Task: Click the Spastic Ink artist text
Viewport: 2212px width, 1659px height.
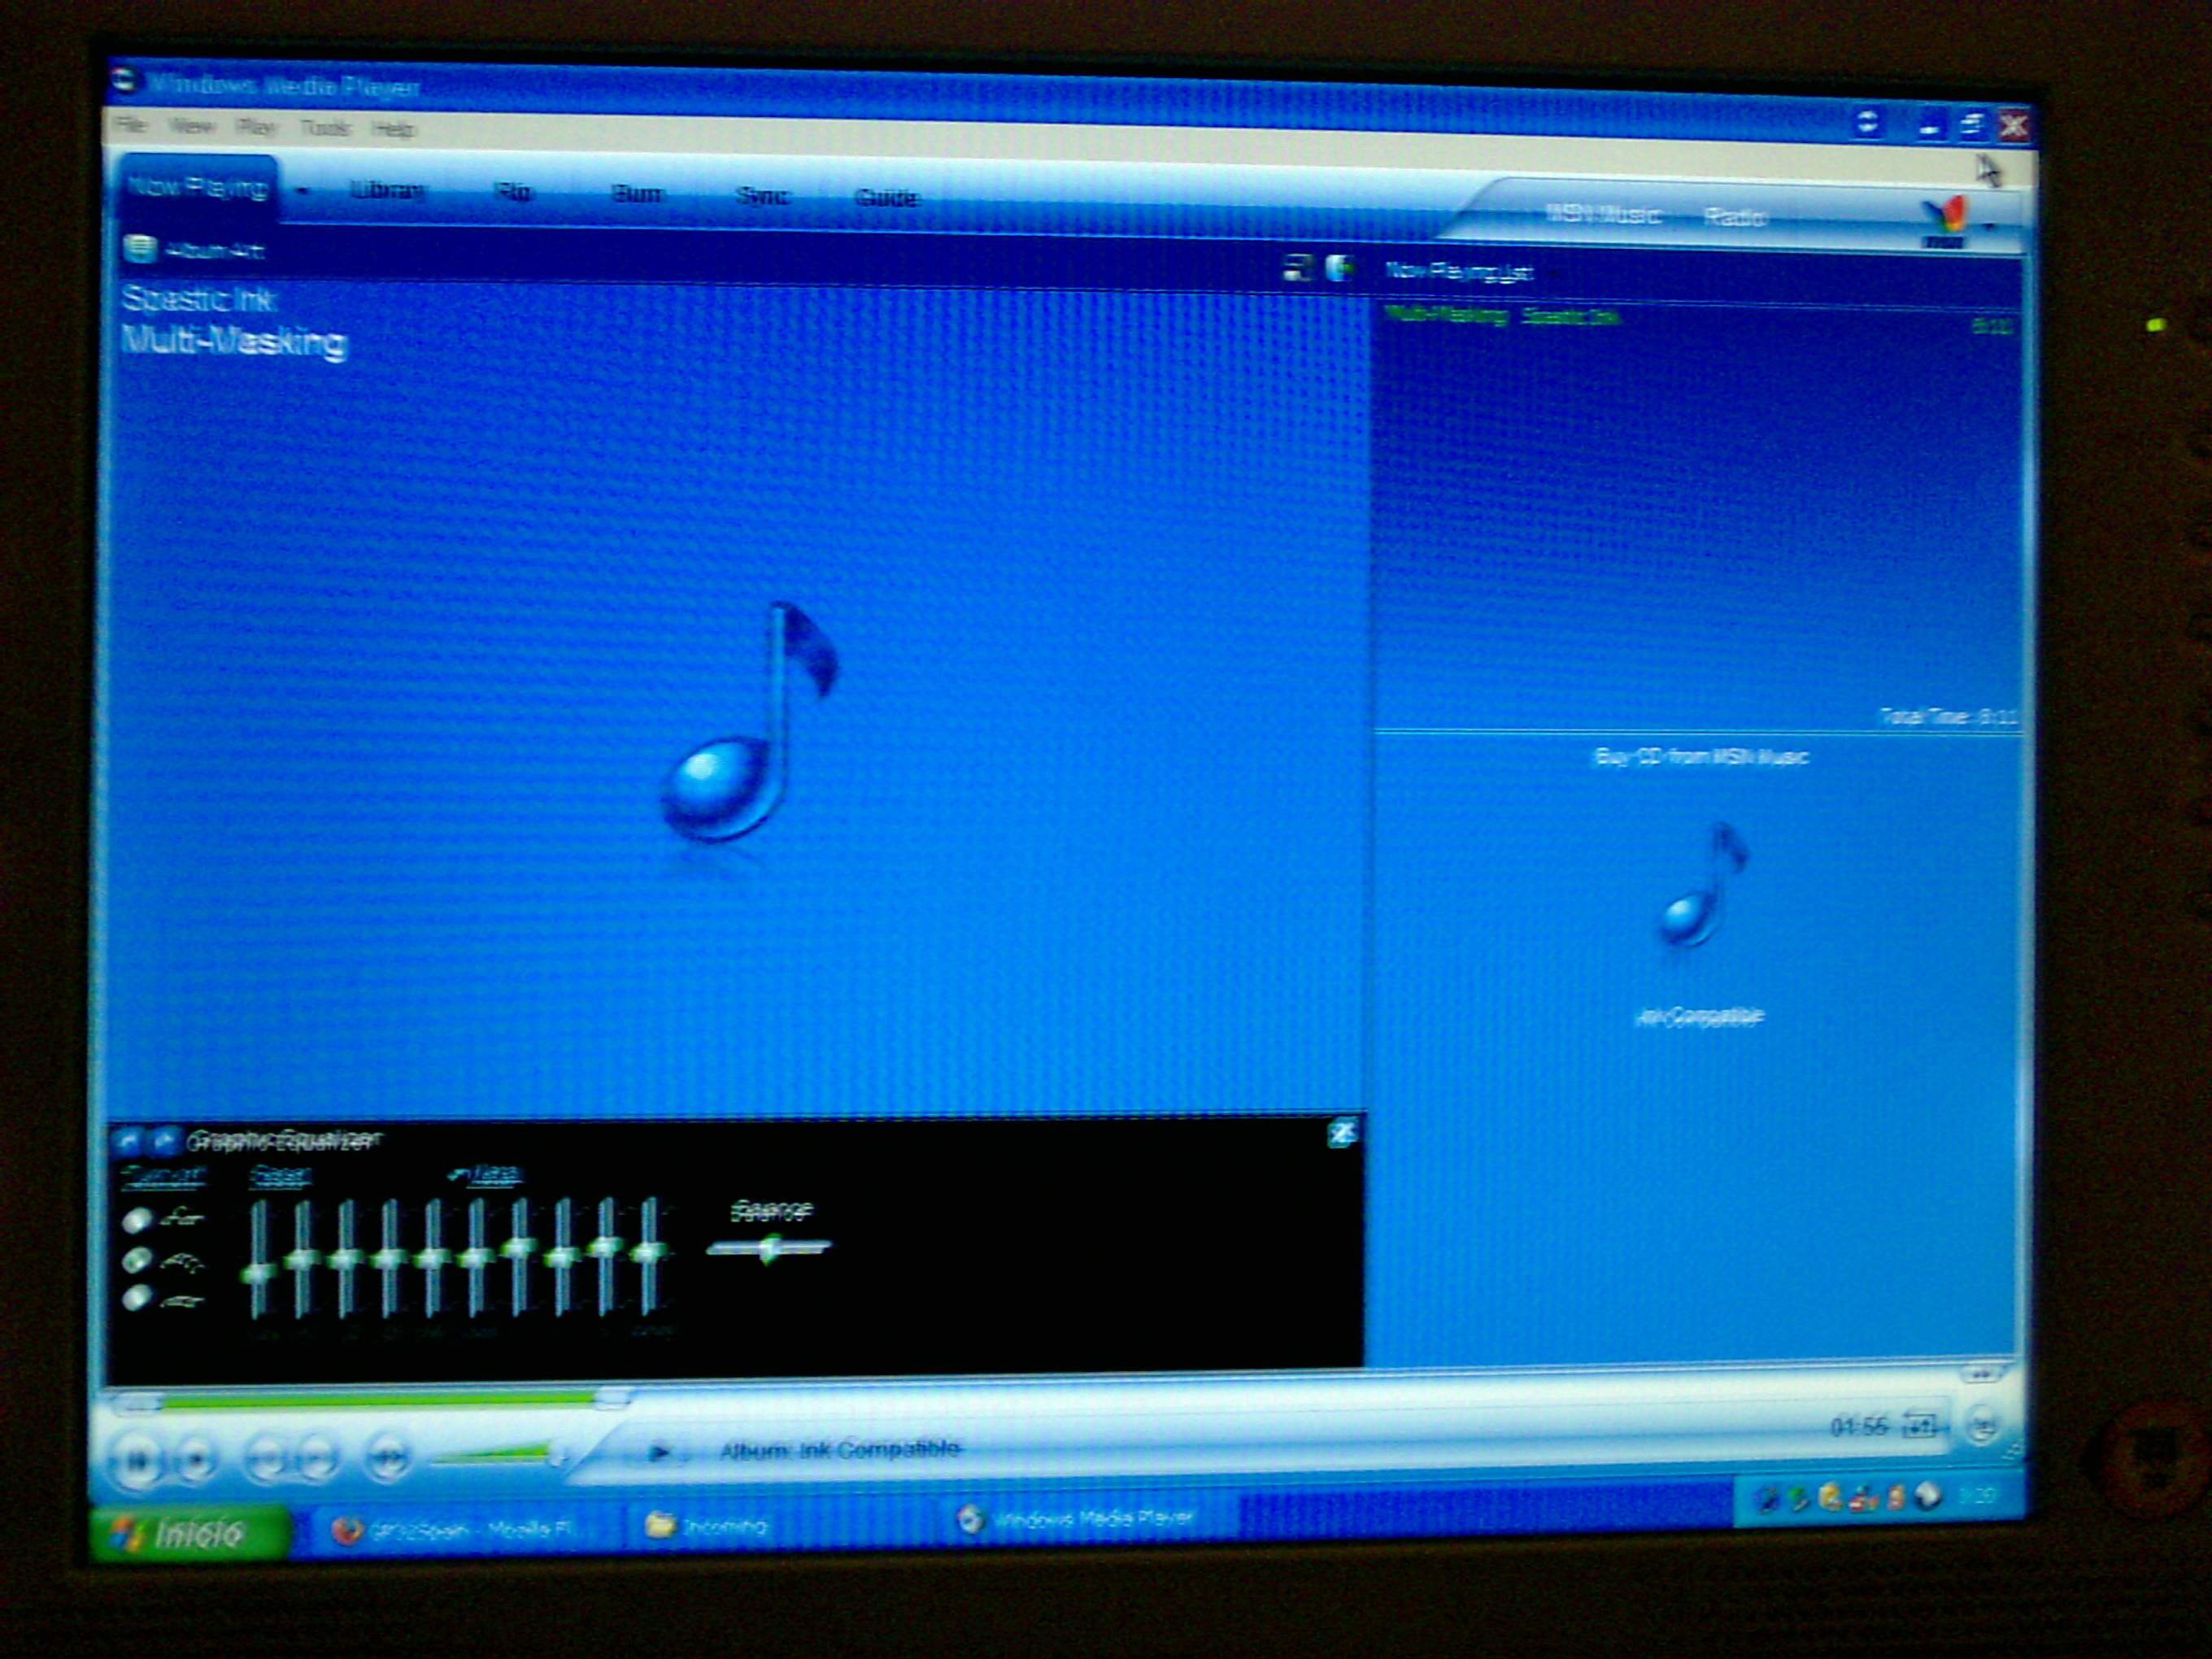Action: 198,298
